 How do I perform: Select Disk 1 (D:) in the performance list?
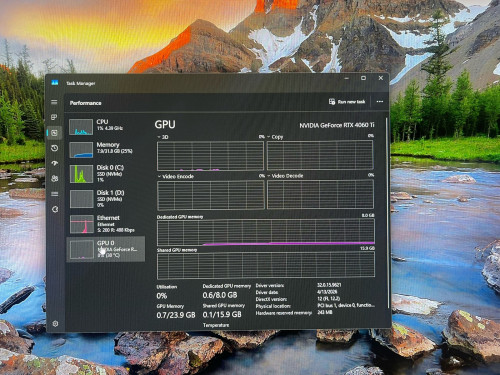[x=106, y=199]
